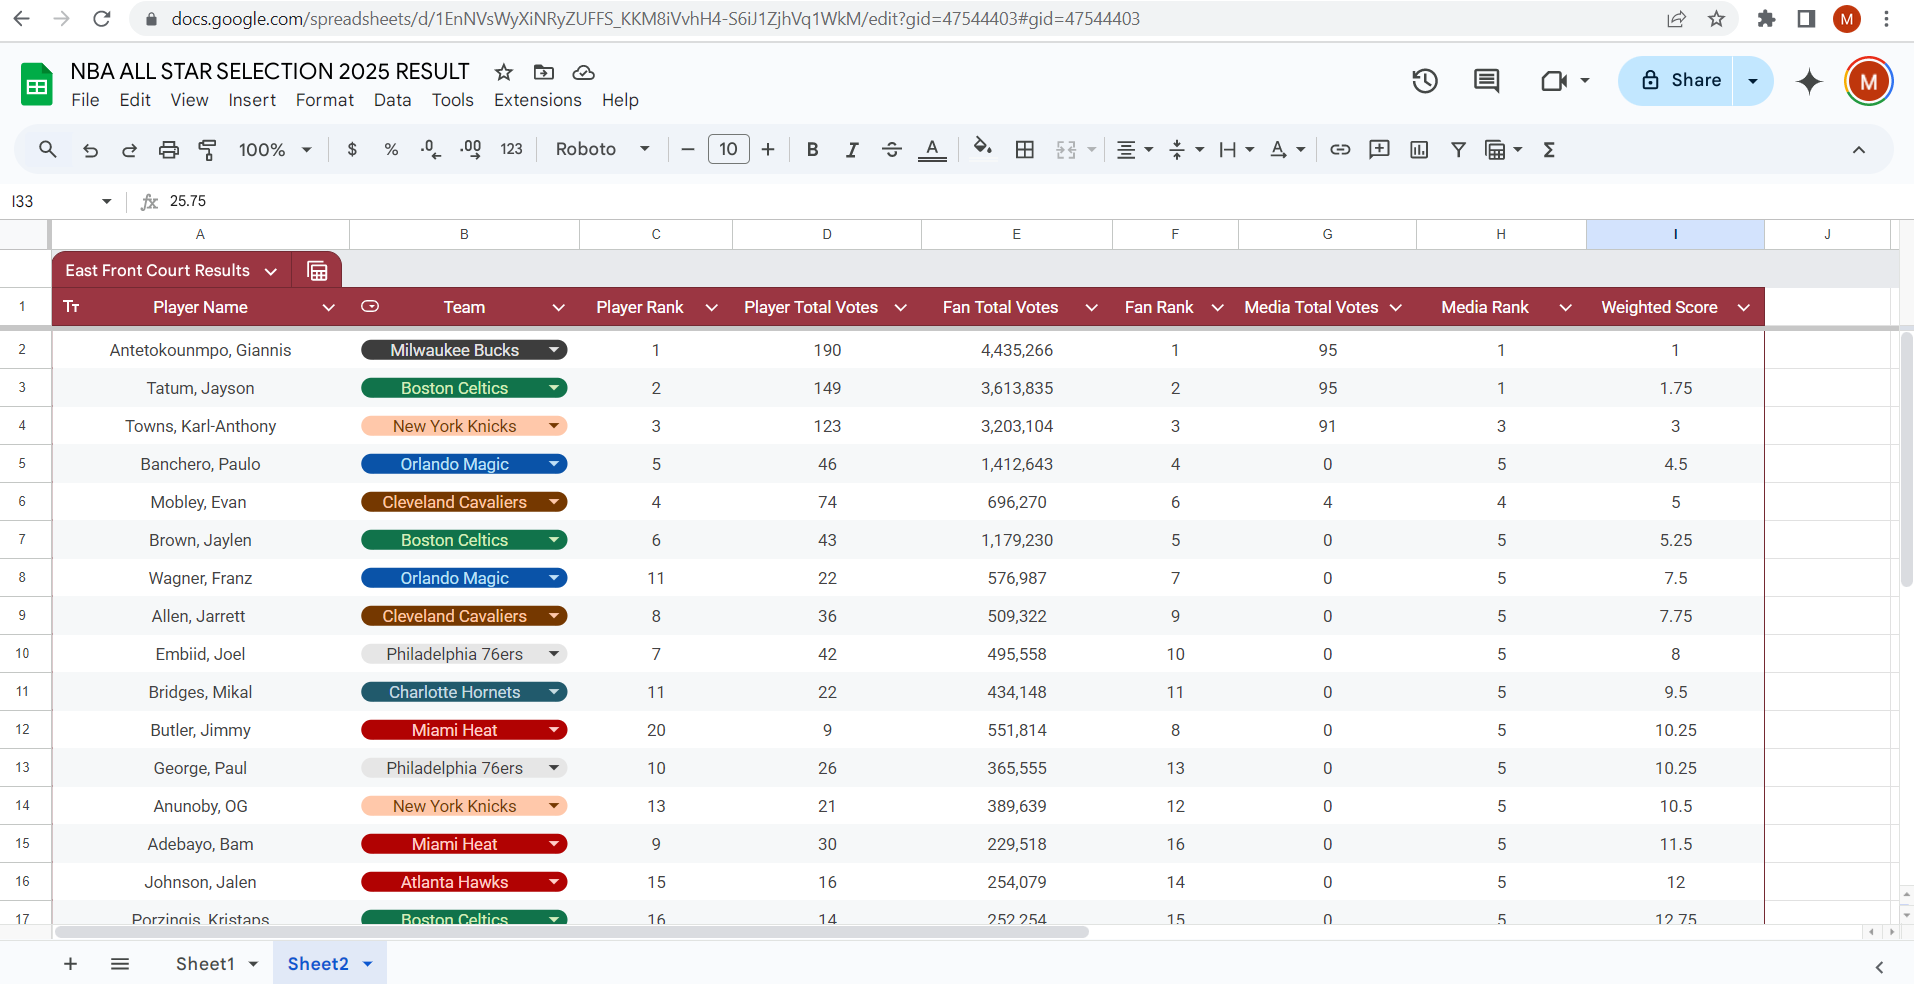Open the Format menu

325,100
